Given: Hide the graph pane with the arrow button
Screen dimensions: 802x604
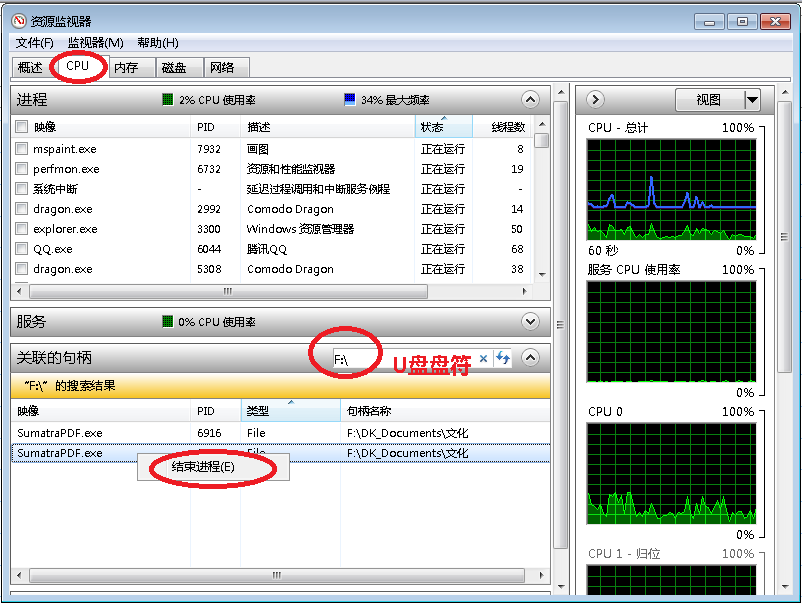Looking at the screenshot, I should (595, 99).
